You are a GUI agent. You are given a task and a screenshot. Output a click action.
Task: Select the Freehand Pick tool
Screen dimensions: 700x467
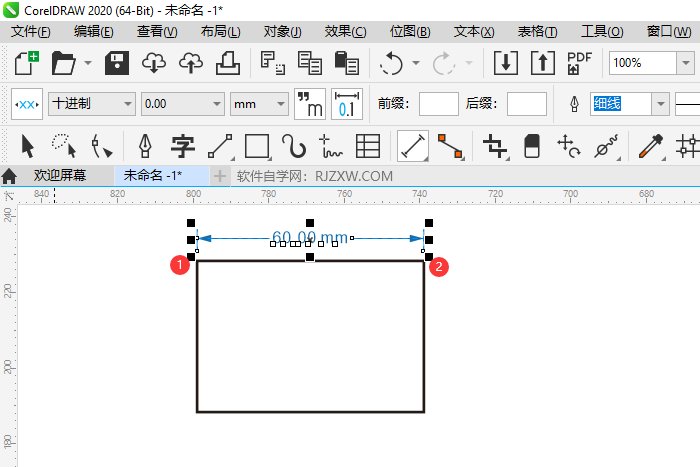click(64, 146)
